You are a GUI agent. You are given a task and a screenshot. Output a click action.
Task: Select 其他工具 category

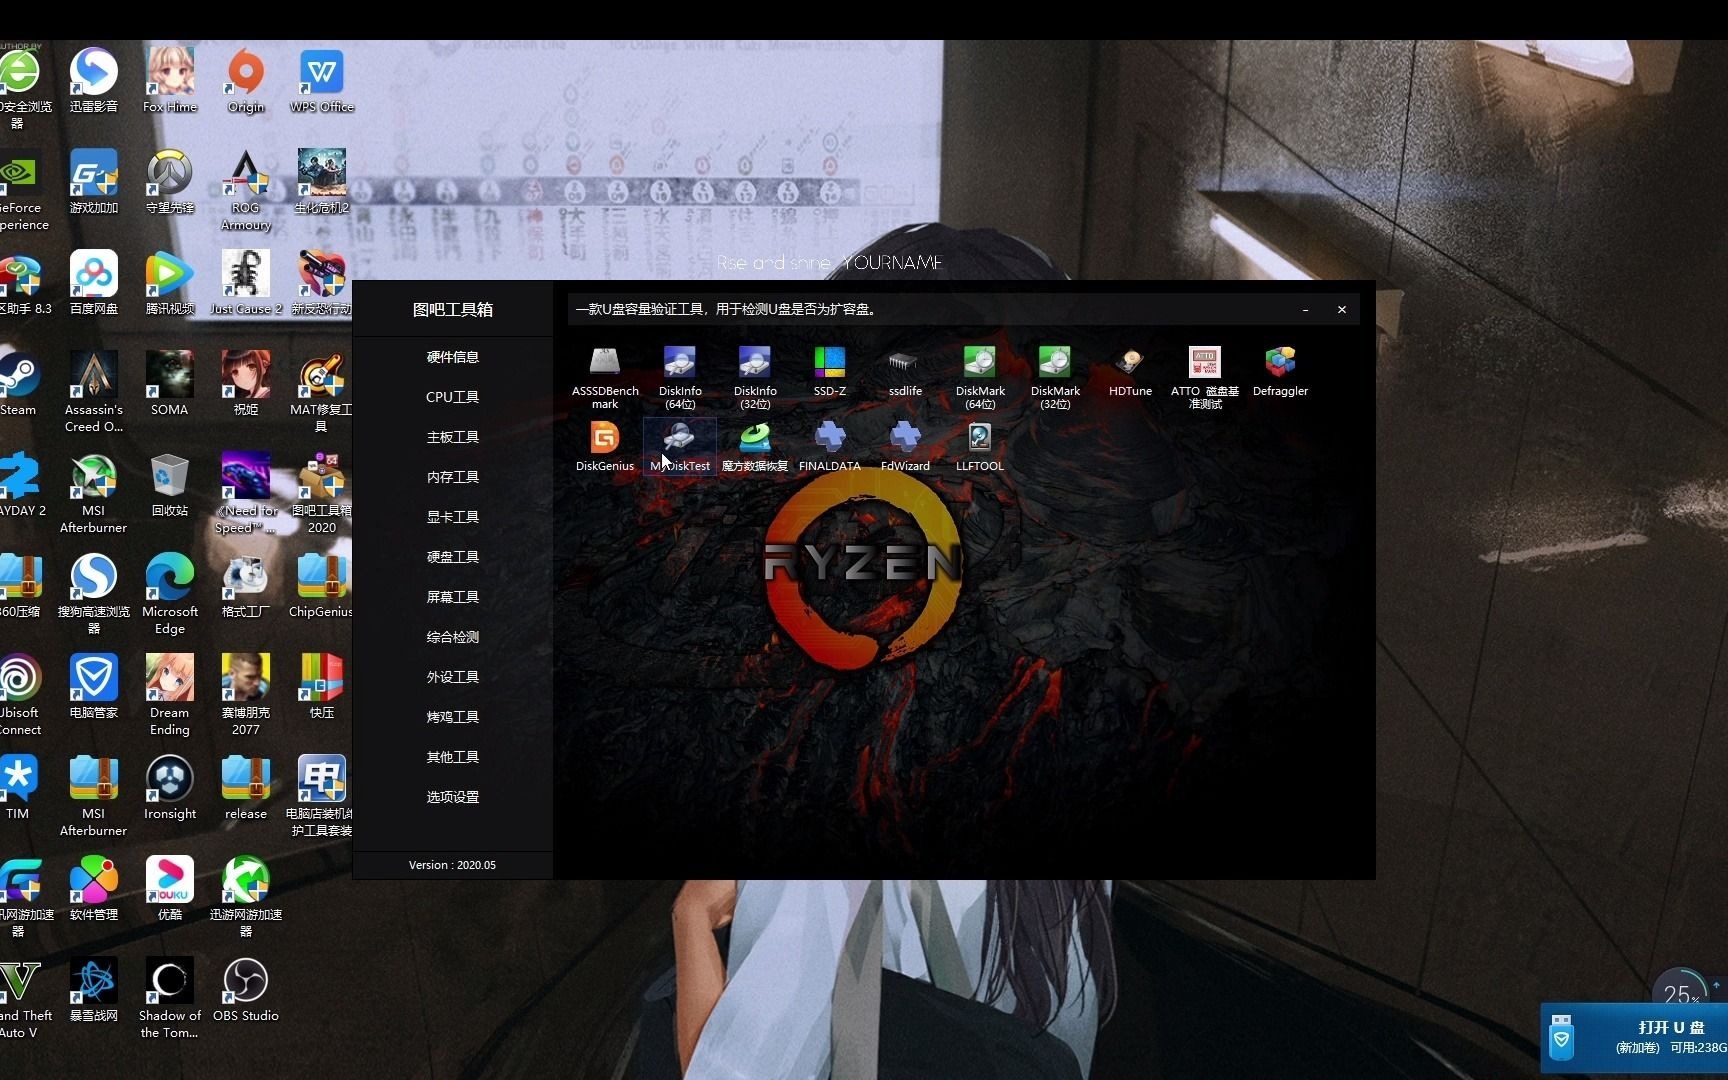(453, 757)
